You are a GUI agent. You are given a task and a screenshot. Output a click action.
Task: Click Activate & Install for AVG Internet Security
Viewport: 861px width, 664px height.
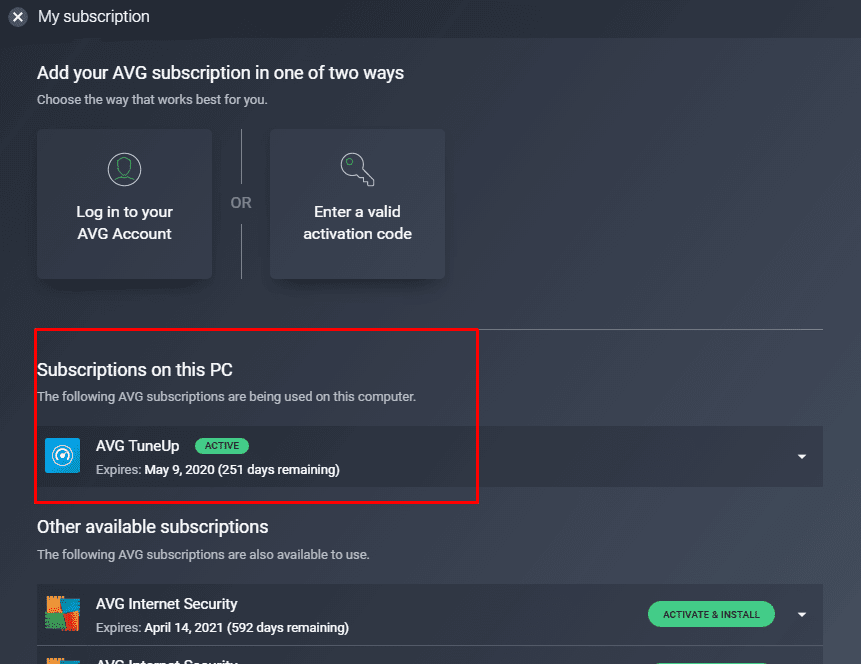[711, 614]
